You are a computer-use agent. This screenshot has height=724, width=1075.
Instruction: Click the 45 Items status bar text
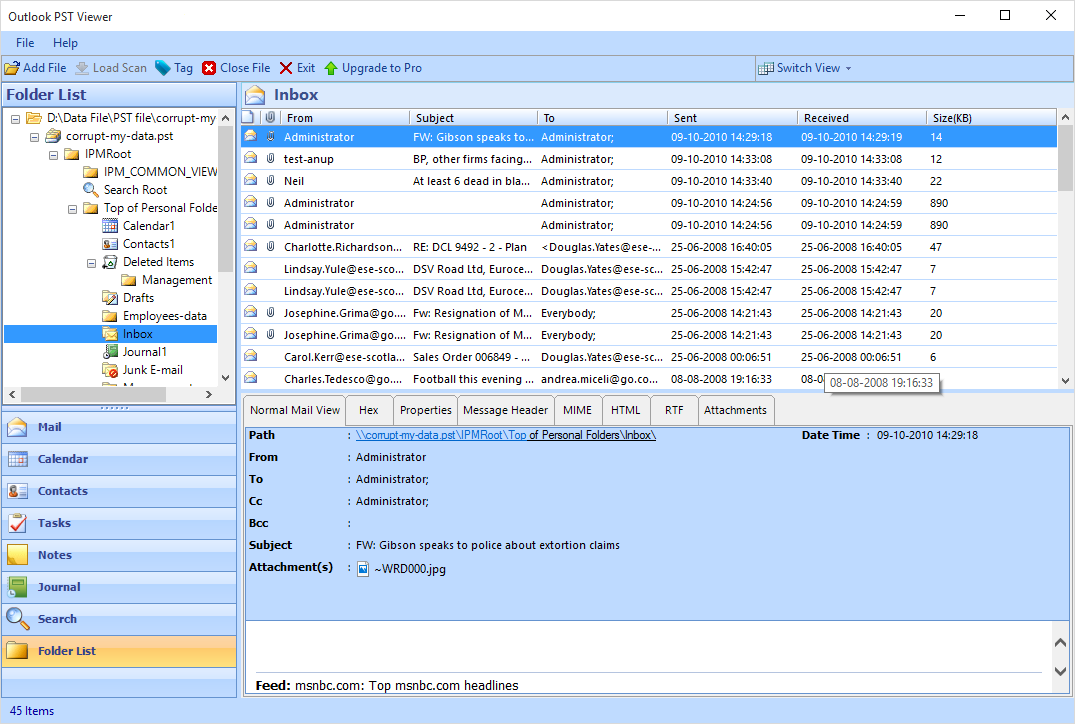pyautogui.click(x=32, y=711)
